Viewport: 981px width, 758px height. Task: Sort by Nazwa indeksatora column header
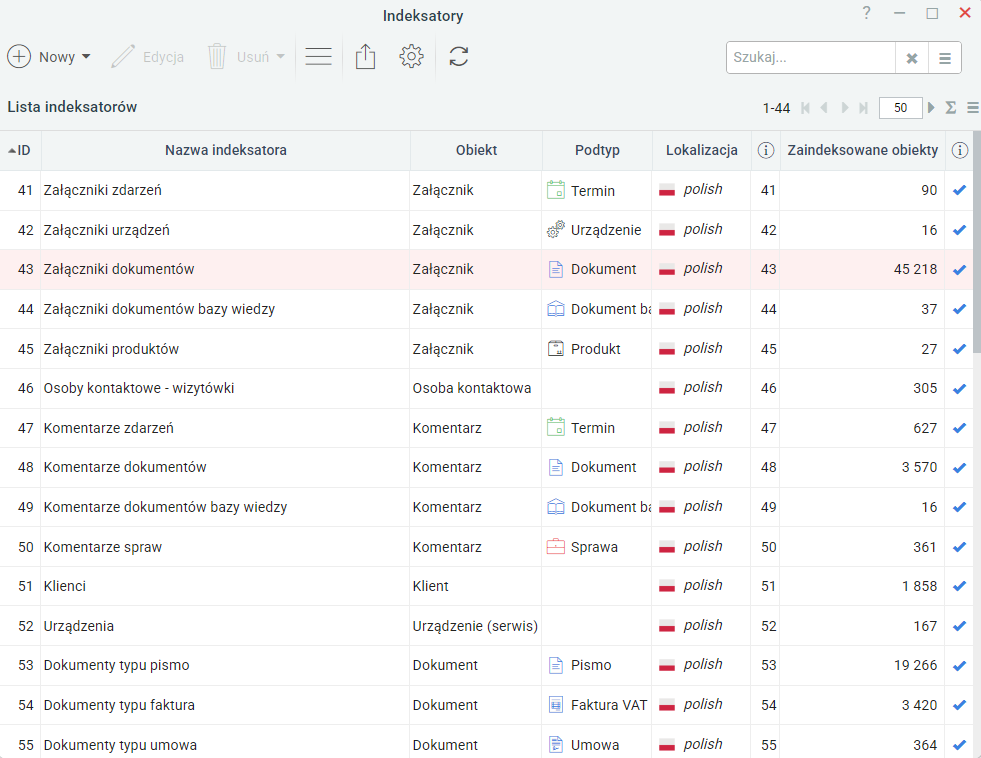pyautogui.click(x=225, y=150)
